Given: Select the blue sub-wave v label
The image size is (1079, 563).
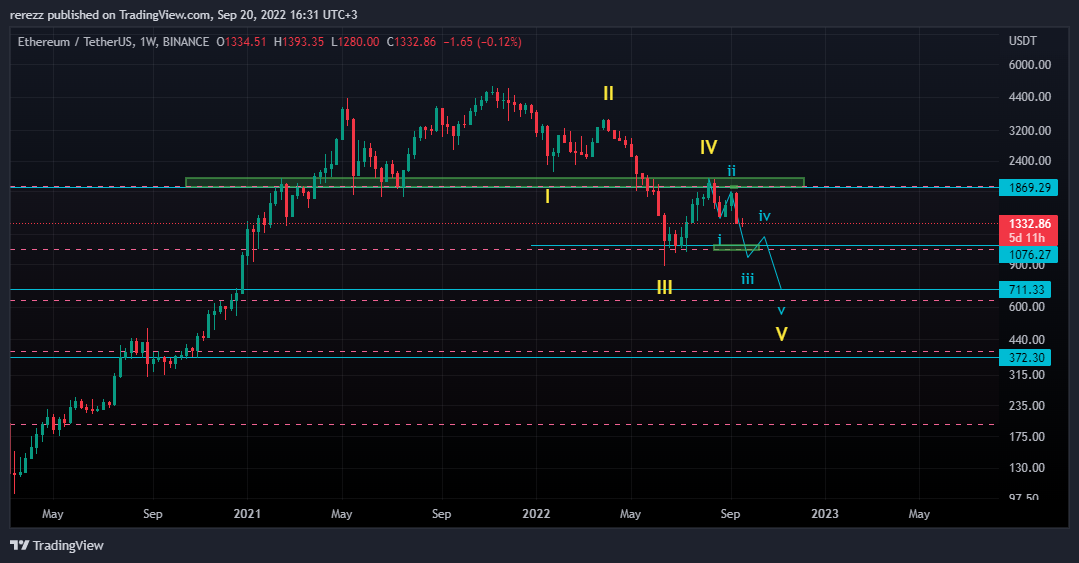Looking at the screenshot, I should click(x=781, y=310).
